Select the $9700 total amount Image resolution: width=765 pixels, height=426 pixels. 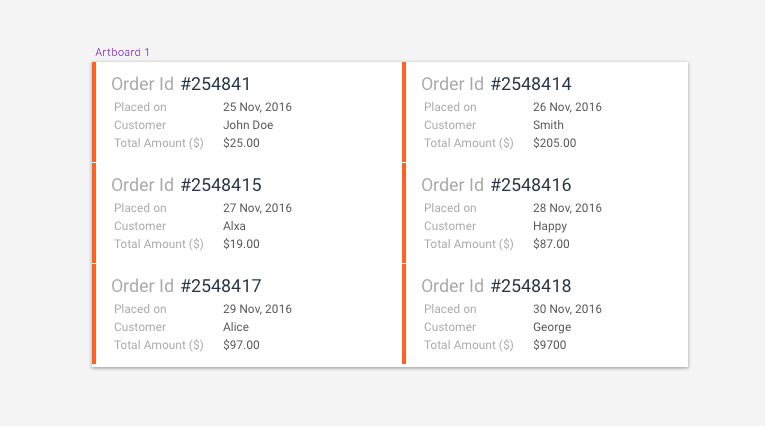point(549,345)
